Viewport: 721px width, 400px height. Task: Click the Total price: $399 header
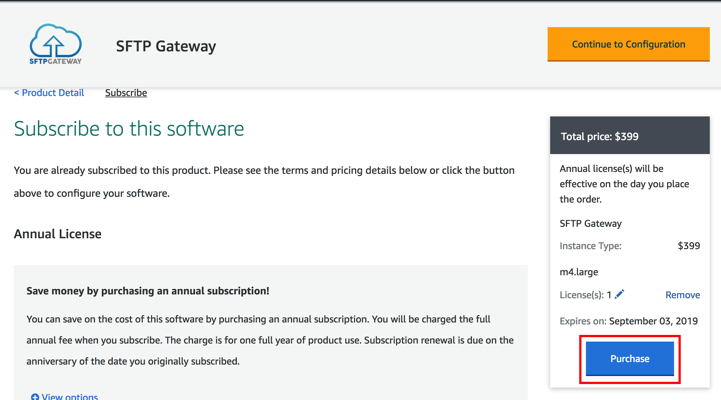click(629, 136)
